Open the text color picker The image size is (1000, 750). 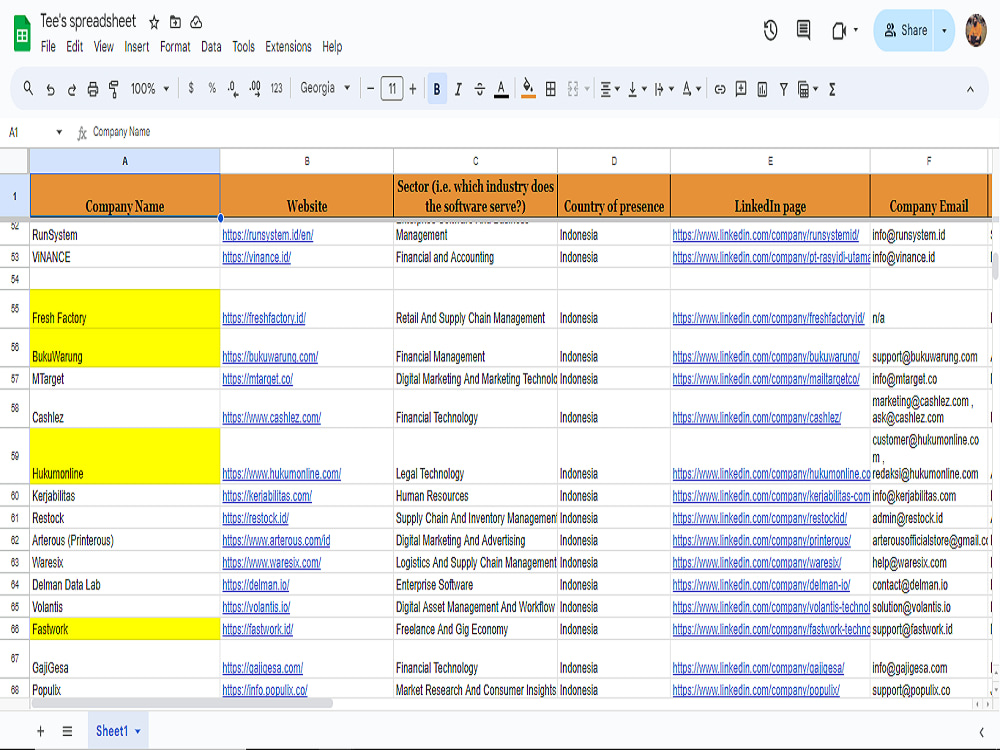point(501,89)
